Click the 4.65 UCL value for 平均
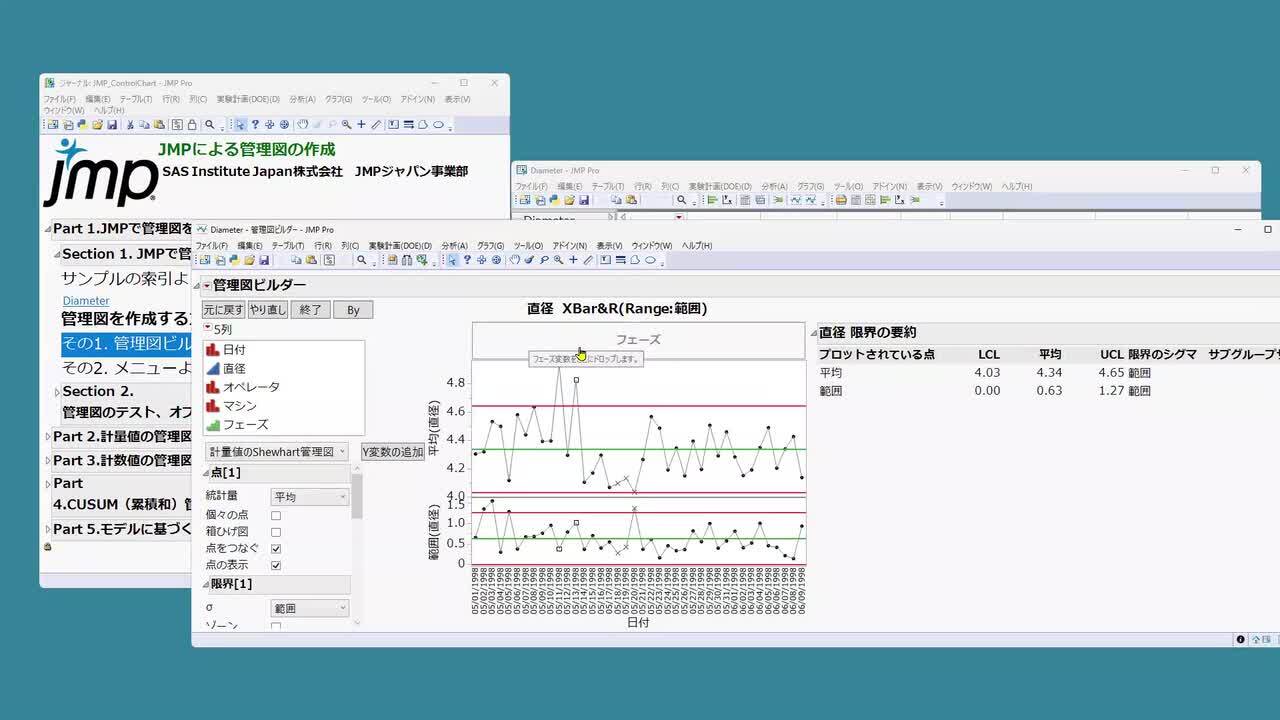This screenshot has height=720, width=1280. click(1111, 372)
